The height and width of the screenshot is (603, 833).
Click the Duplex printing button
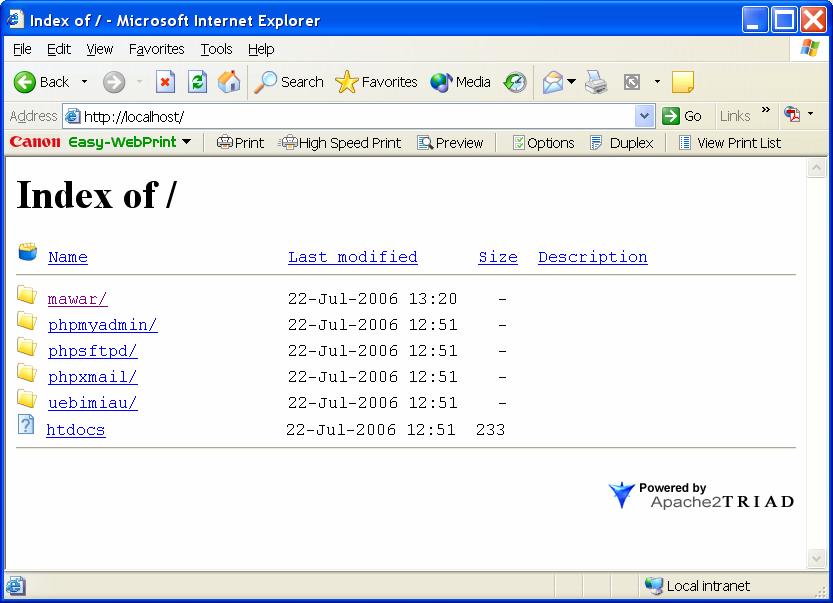(622, 143)
